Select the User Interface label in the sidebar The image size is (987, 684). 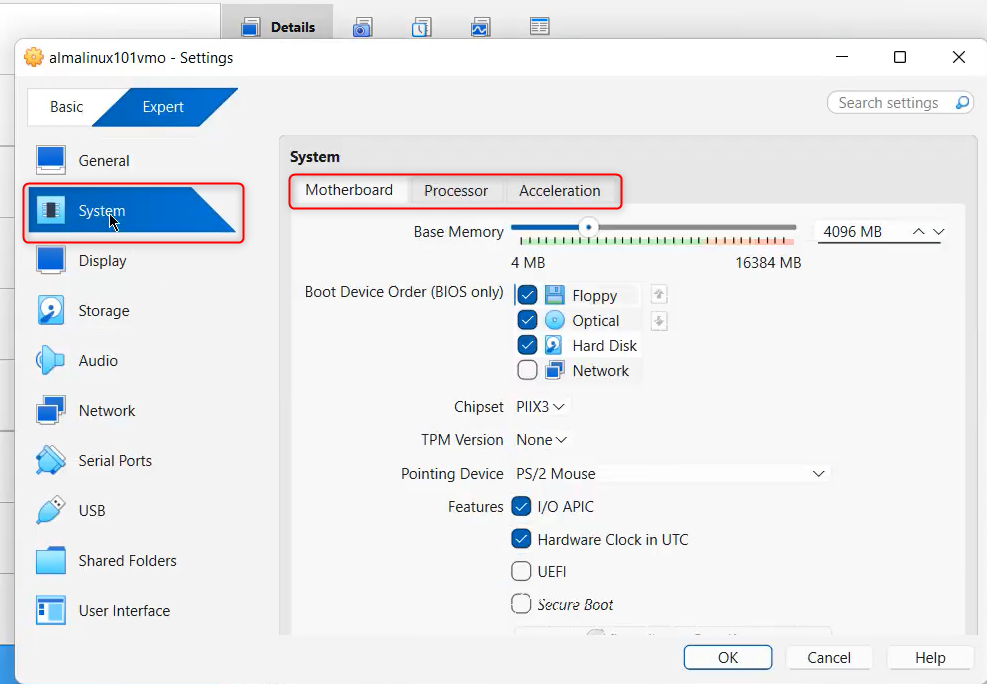point(124,610)
